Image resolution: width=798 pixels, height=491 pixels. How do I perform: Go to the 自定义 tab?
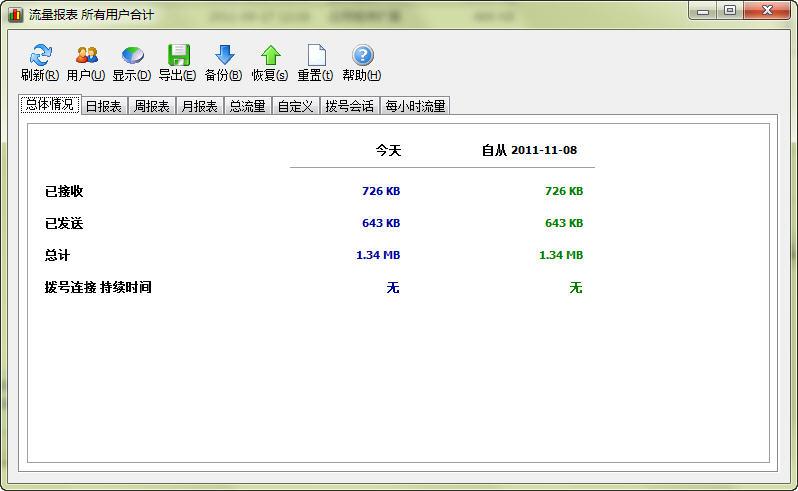295,106
